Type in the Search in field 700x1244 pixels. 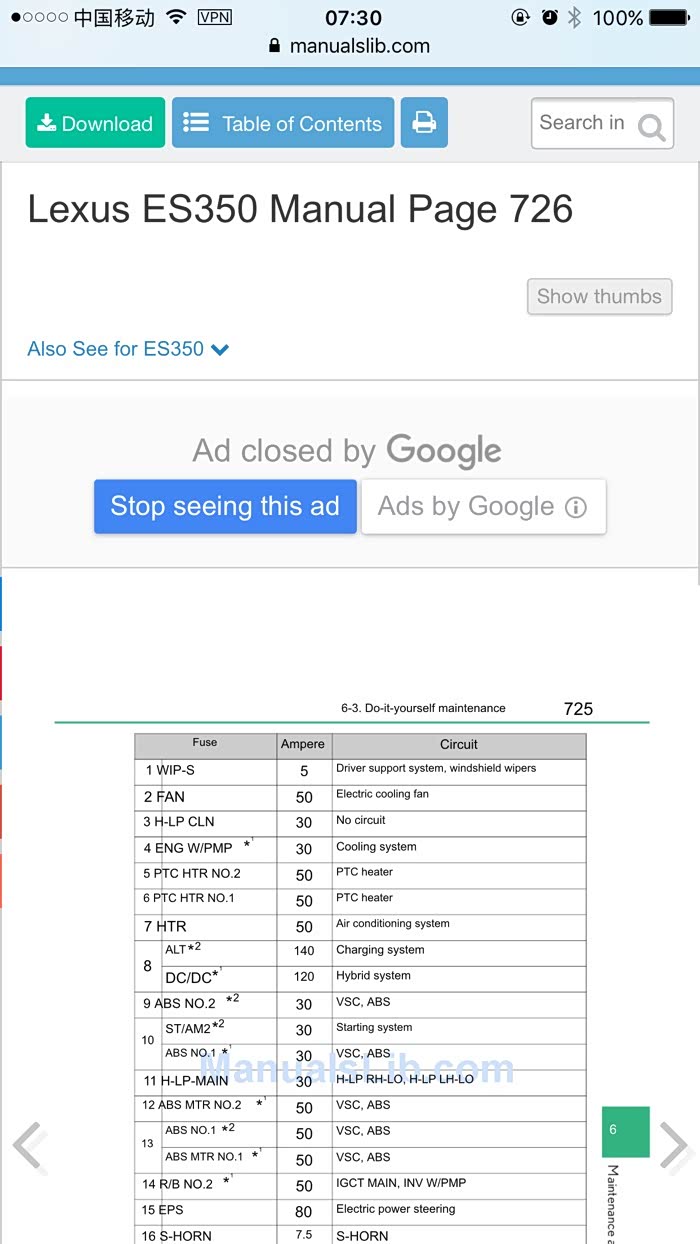click(x=582, y=123)
